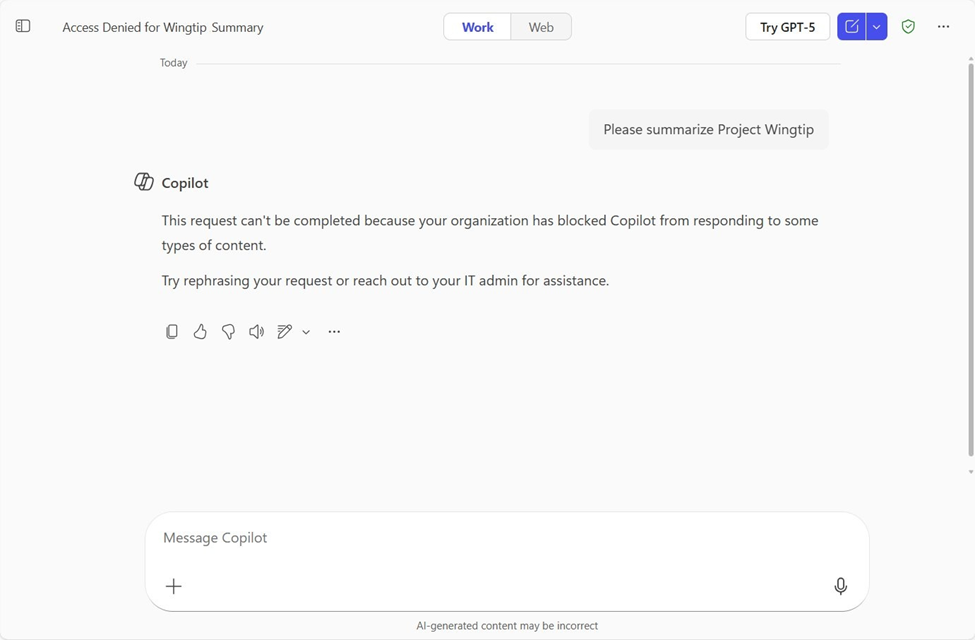The height and width of the screenshot is (640, 975).
Task: Read the response aloud with the speaker icon
Action: pyautogui.click(x=256, y=331)
